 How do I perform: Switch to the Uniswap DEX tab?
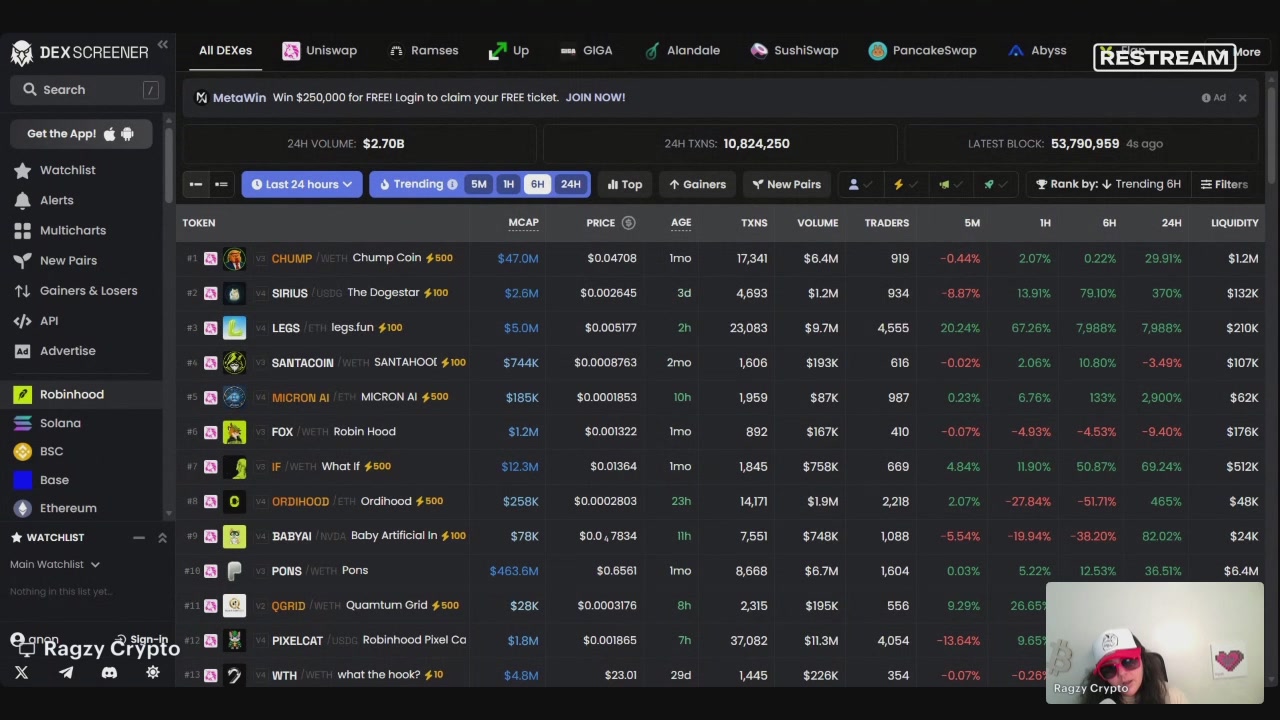click(320, 51)
